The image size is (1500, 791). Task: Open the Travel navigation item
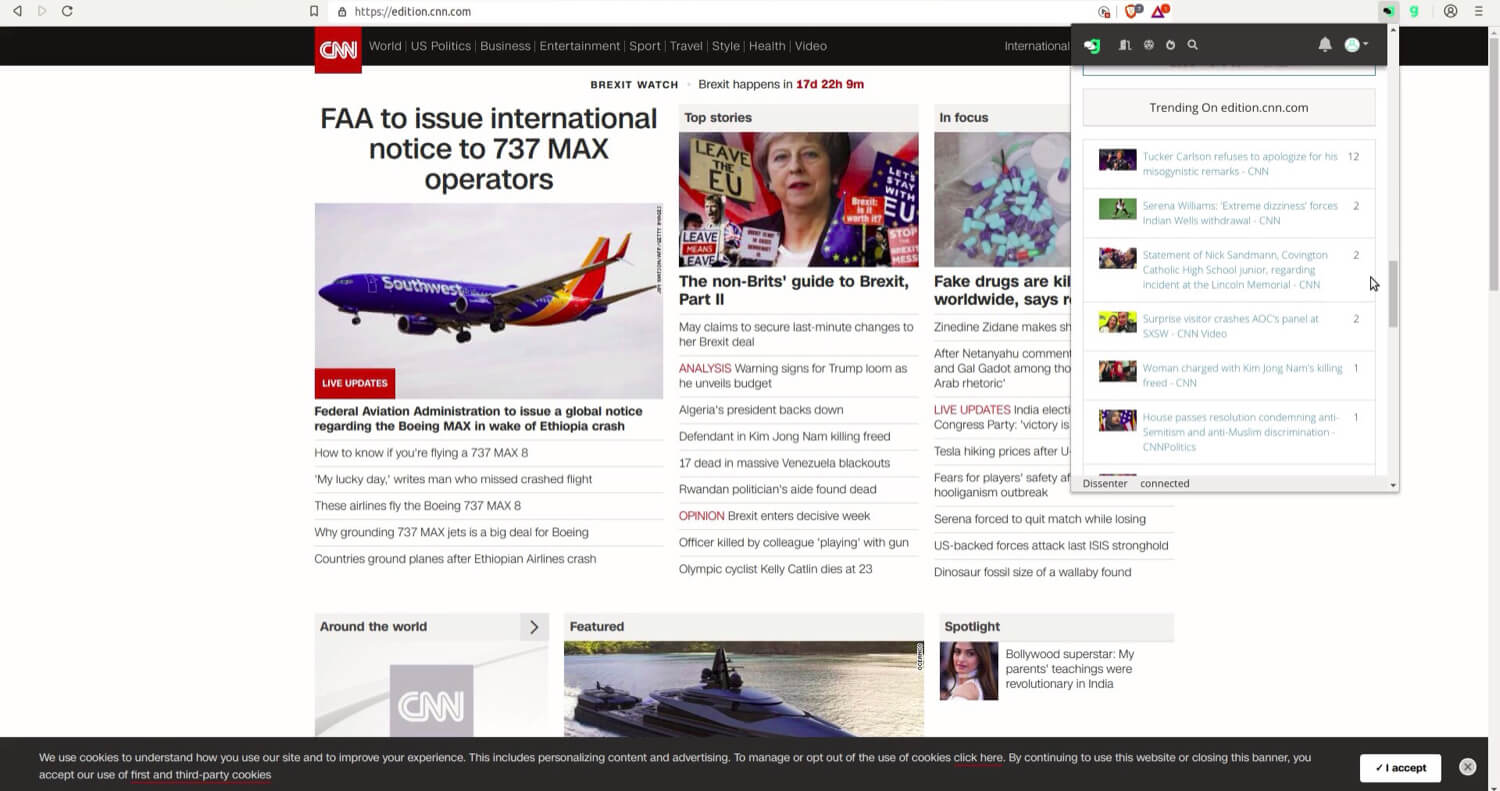click(x=686, y=46)
